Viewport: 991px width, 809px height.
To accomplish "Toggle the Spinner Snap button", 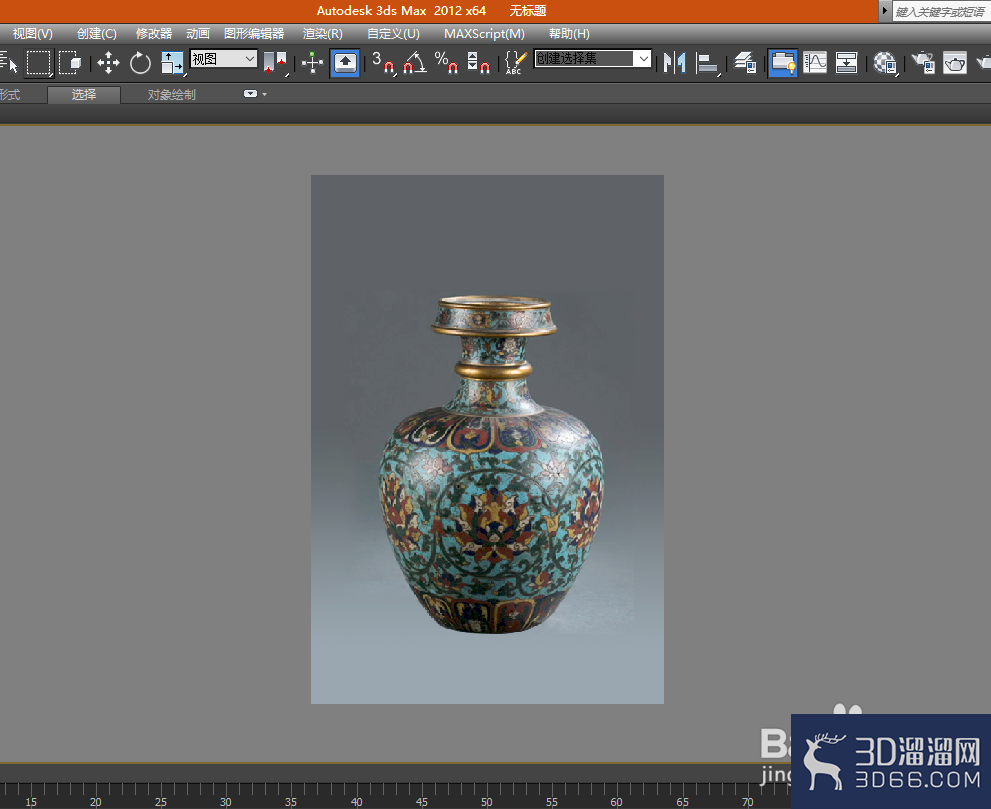I will pos(478,63).
